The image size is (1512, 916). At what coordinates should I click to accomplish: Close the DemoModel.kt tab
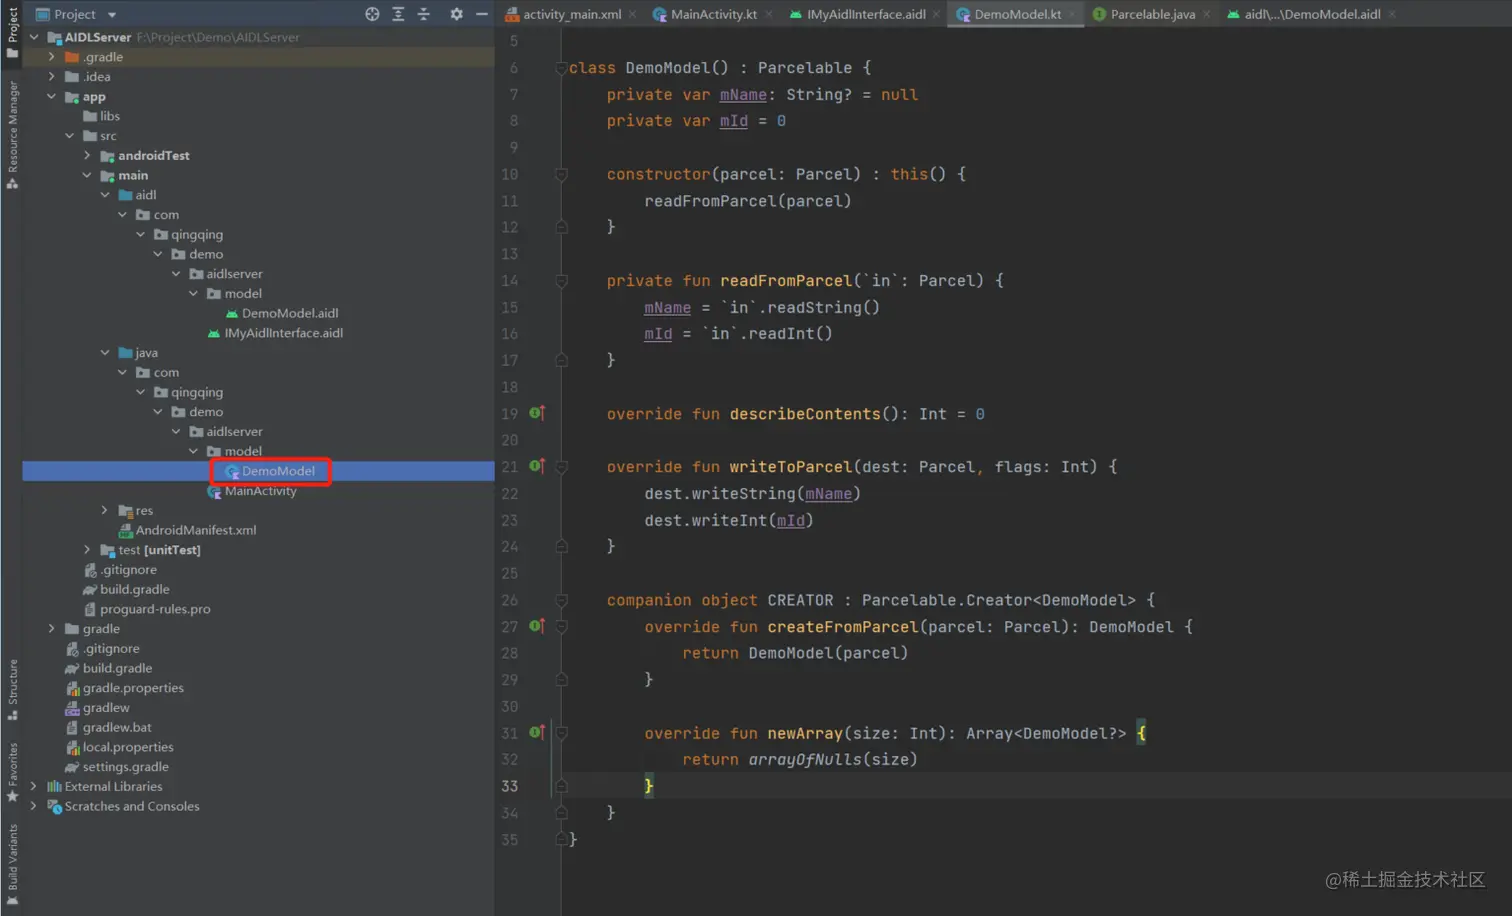click(x=1072, y=14)
